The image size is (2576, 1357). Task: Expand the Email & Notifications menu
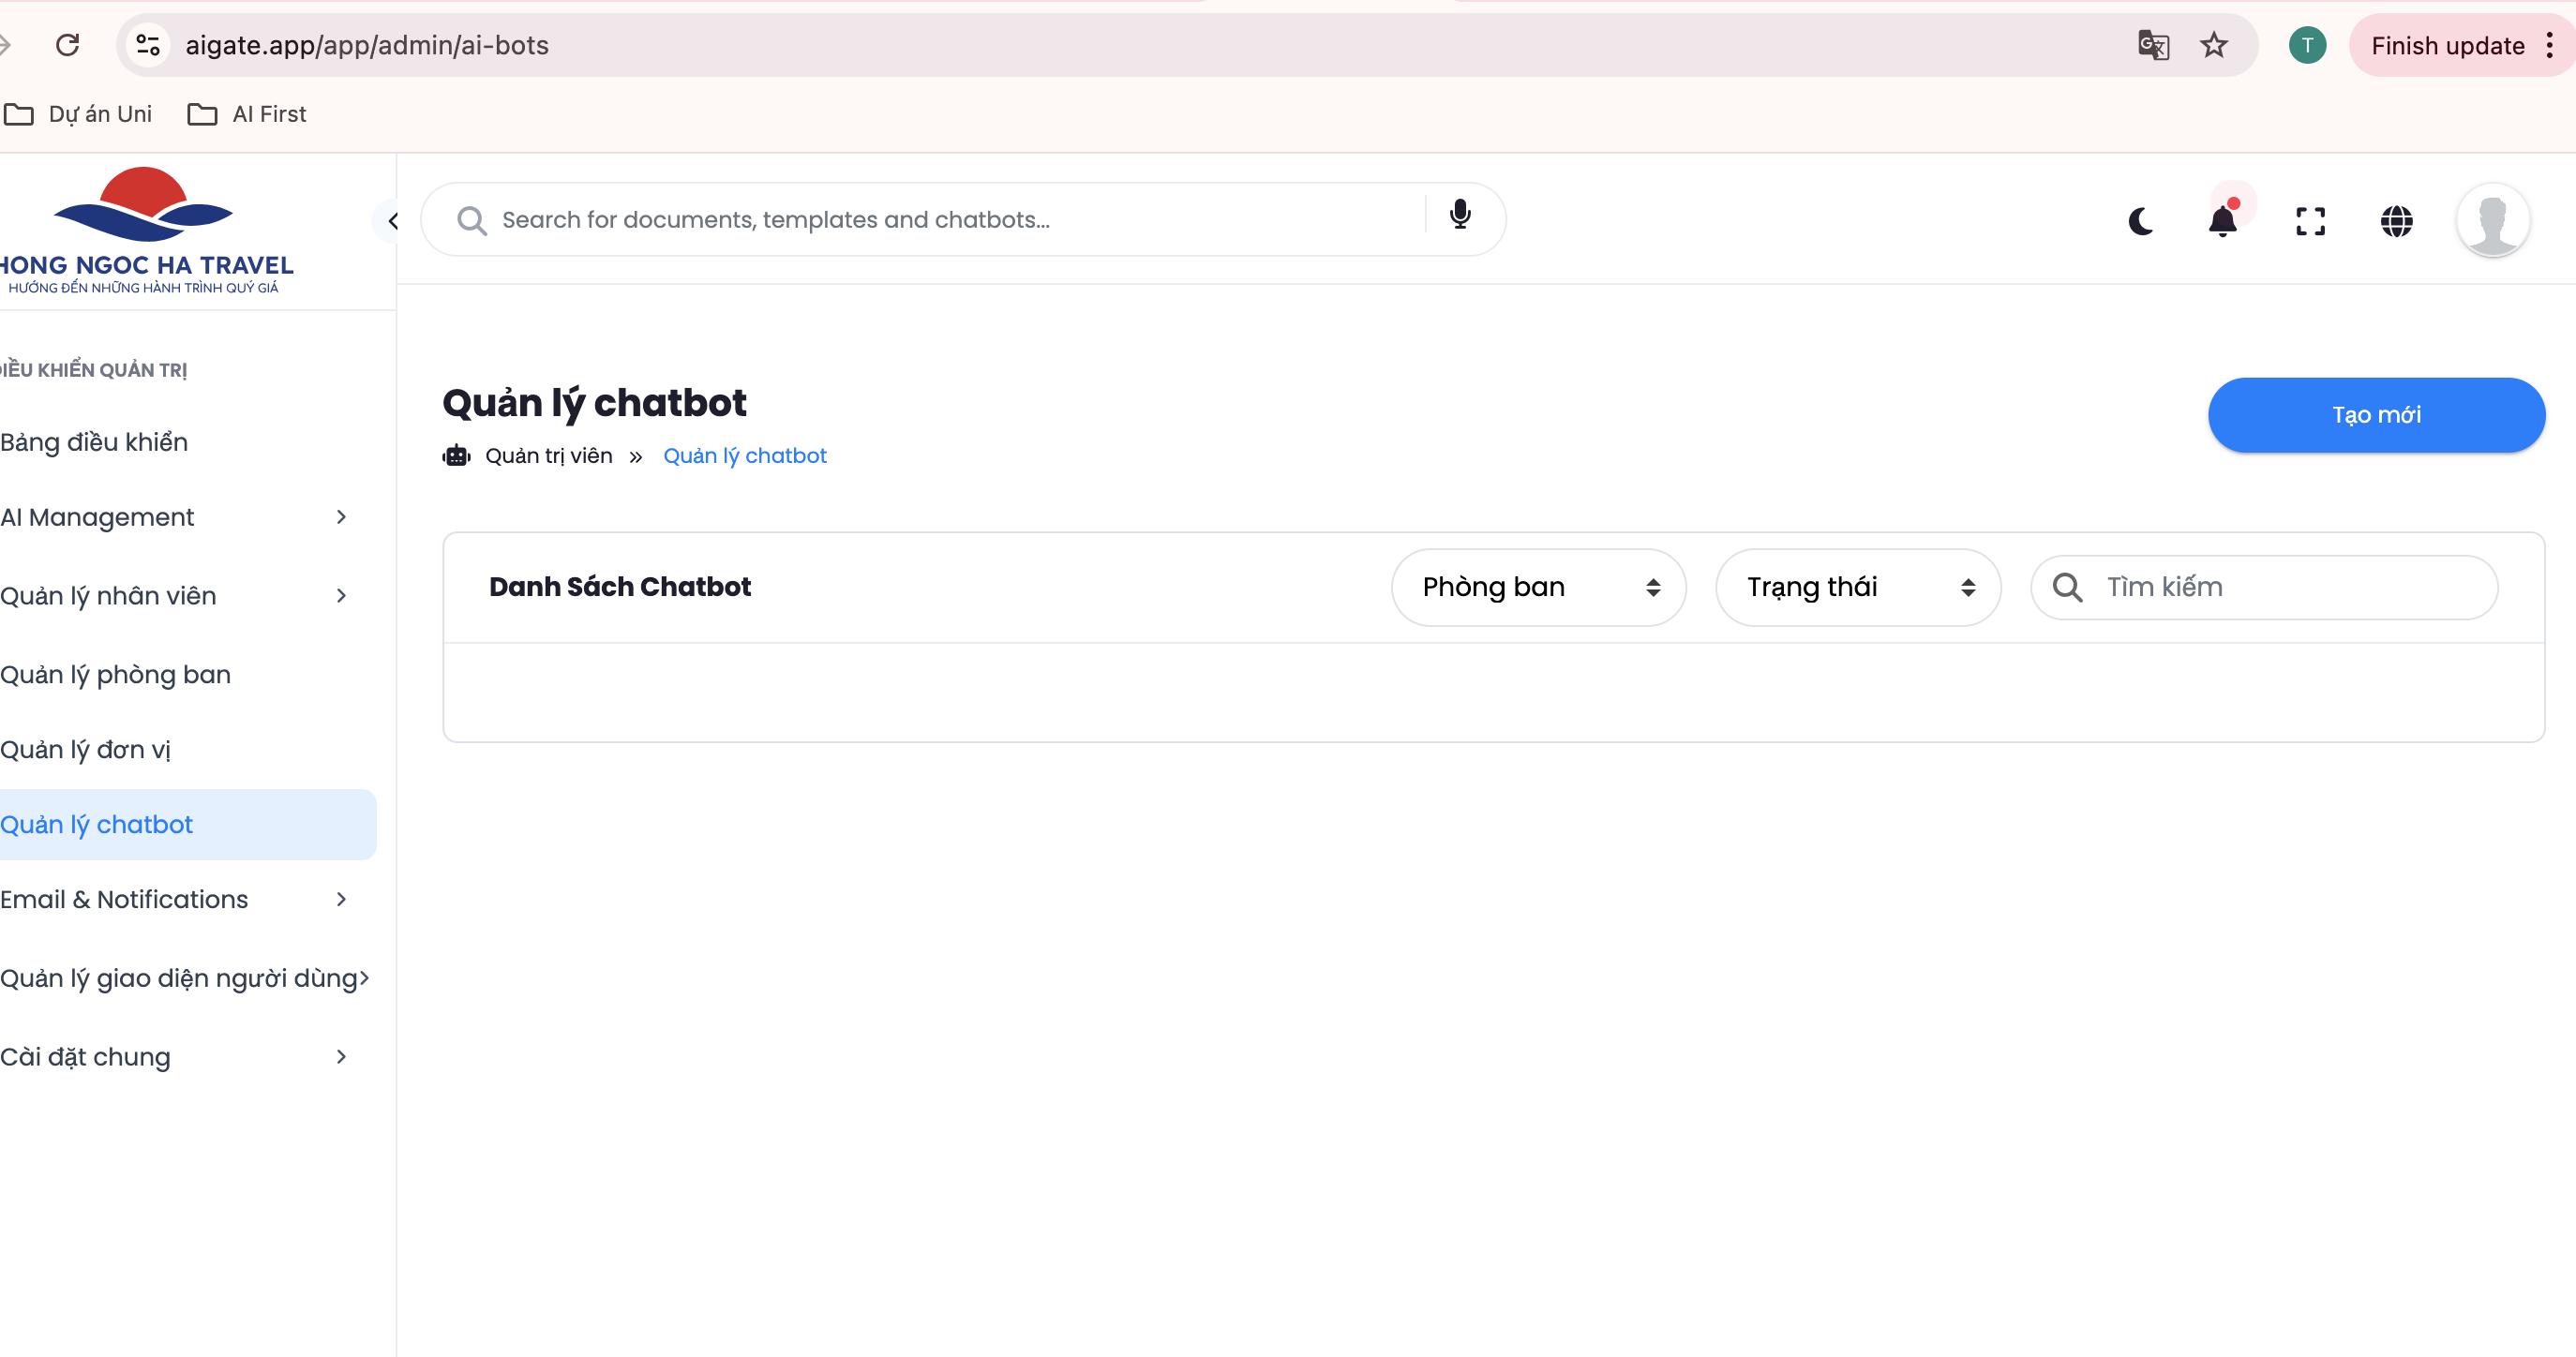tap(175, 899)
